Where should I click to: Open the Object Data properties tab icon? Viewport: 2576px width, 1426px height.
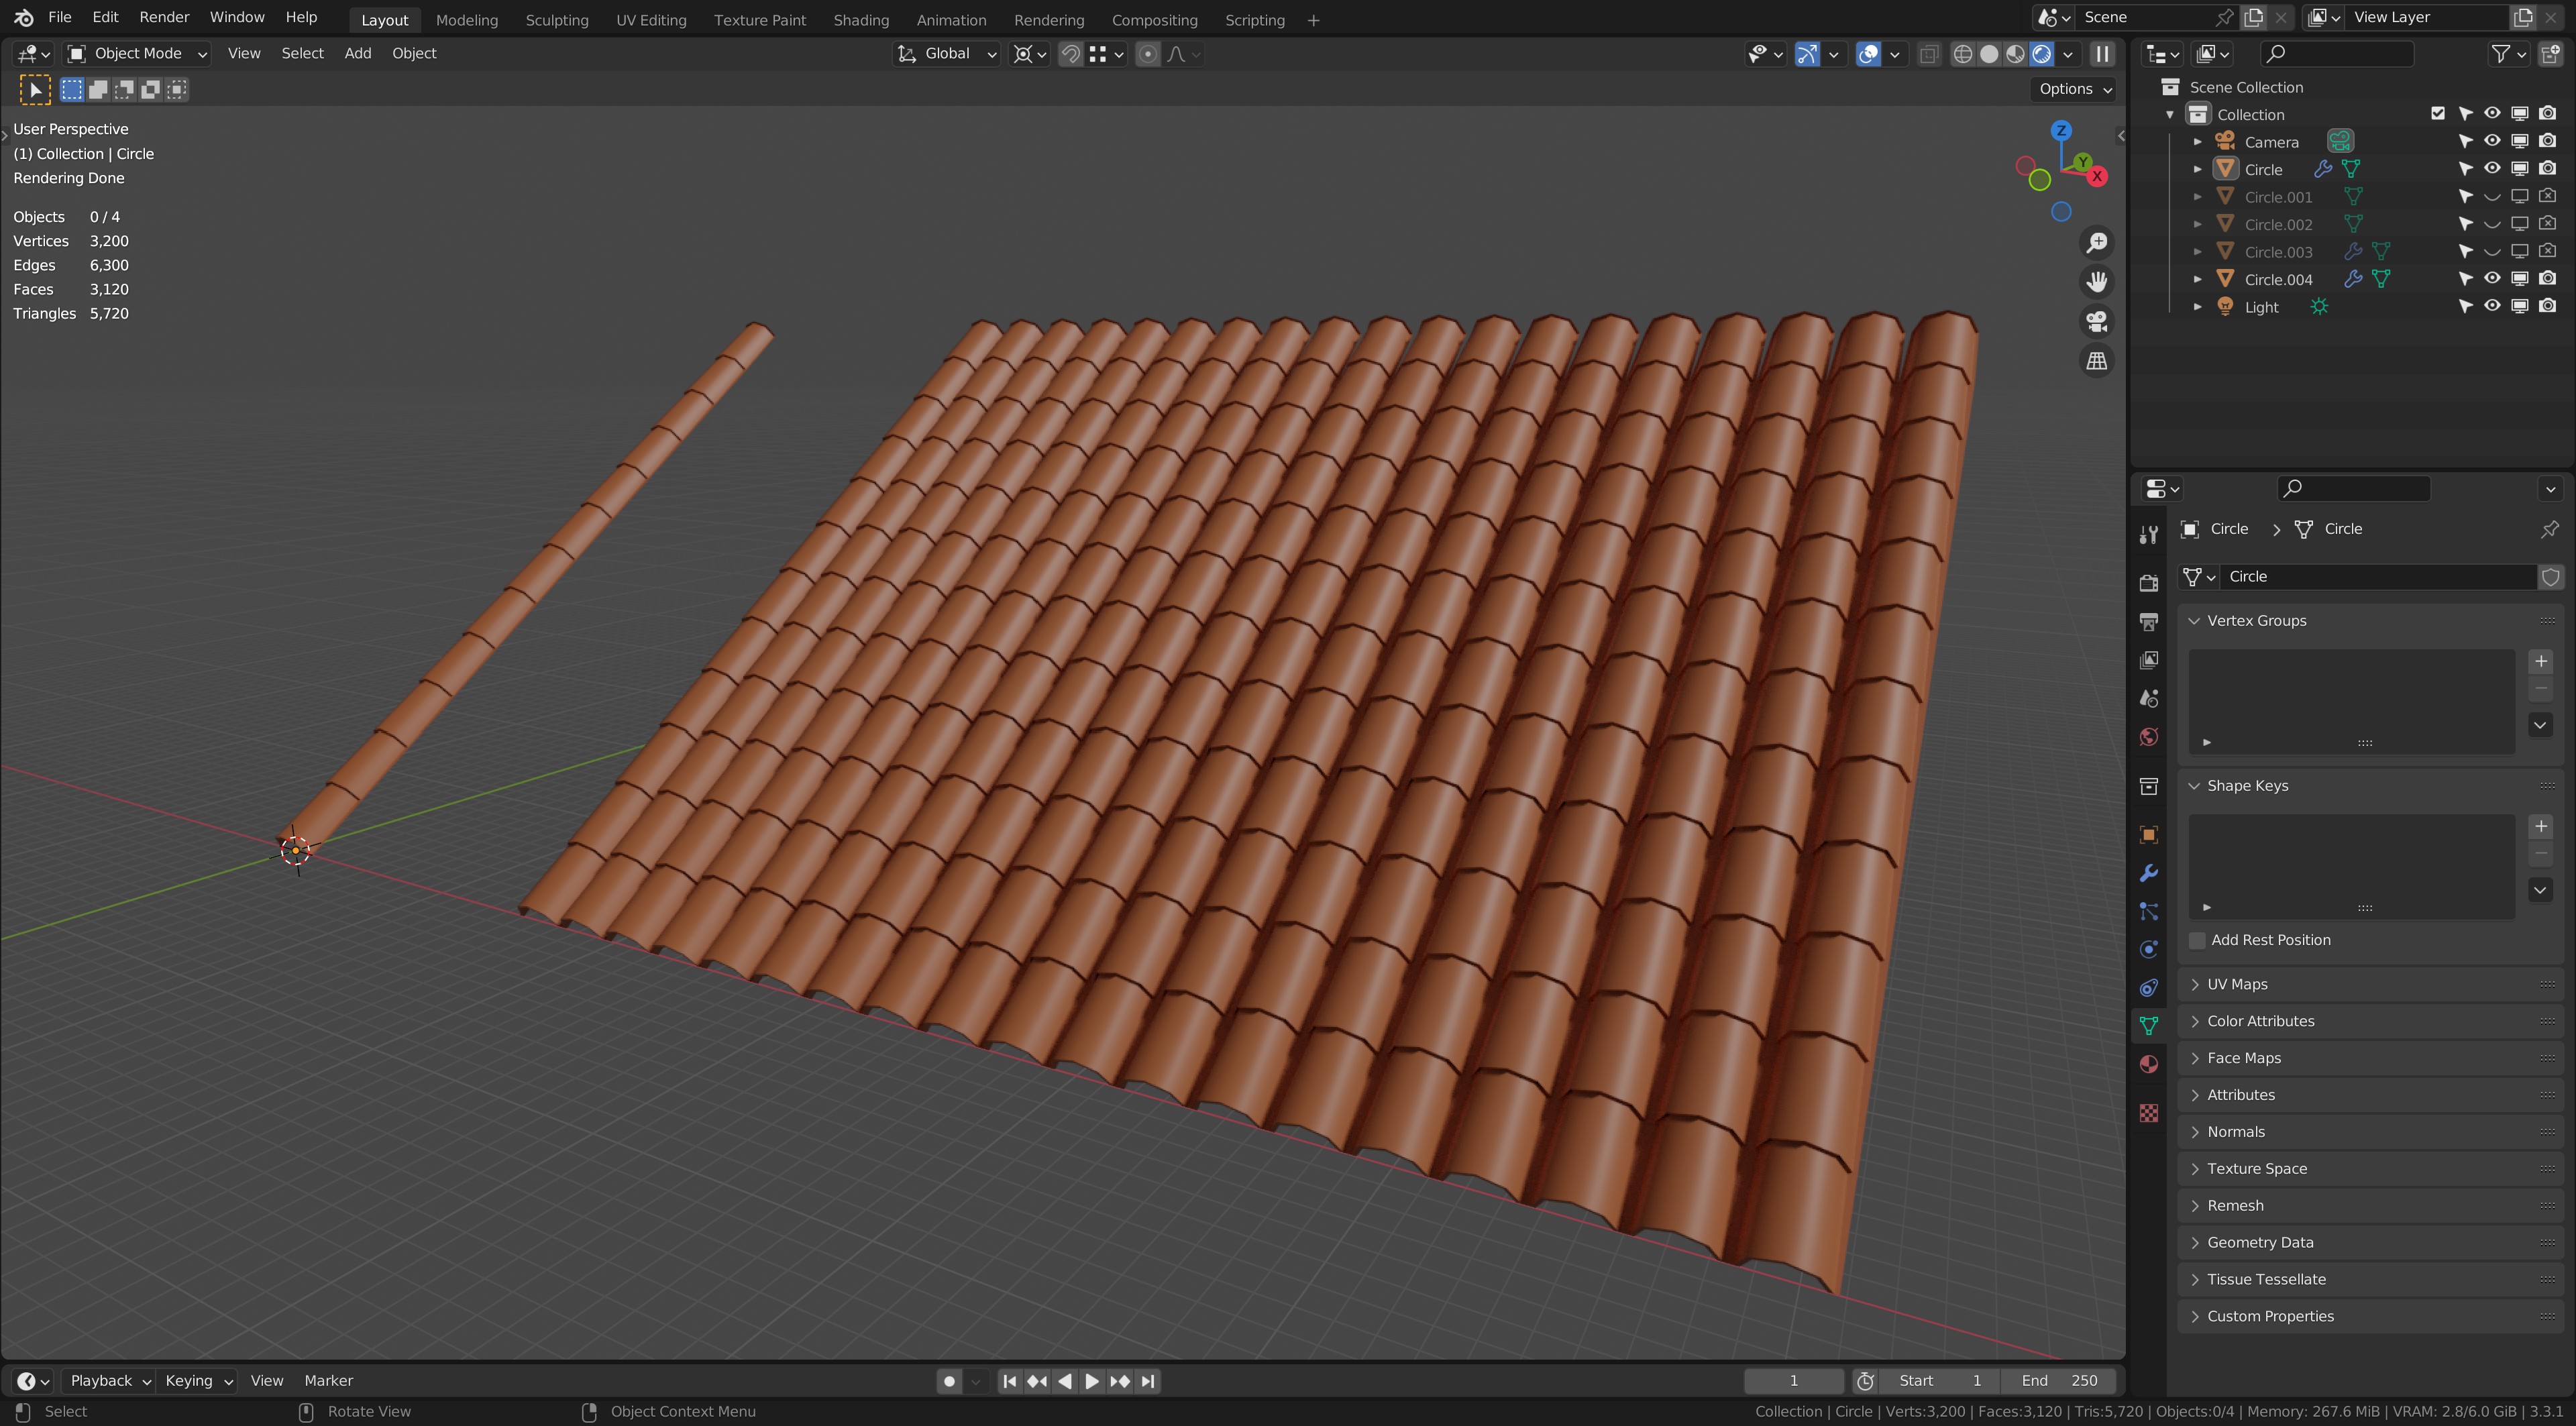point(2148,1026)
